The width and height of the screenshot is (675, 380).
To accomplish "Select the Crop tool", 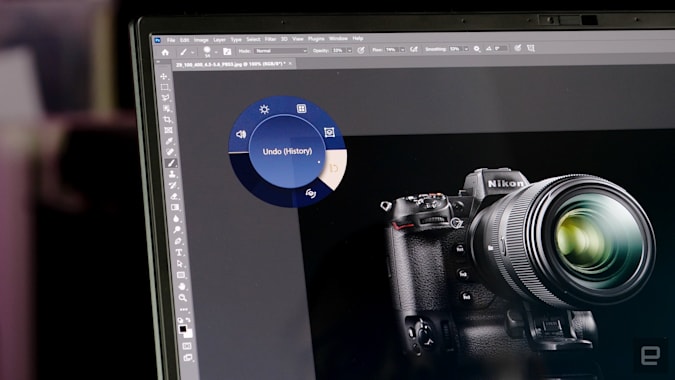I will [167, 119].
